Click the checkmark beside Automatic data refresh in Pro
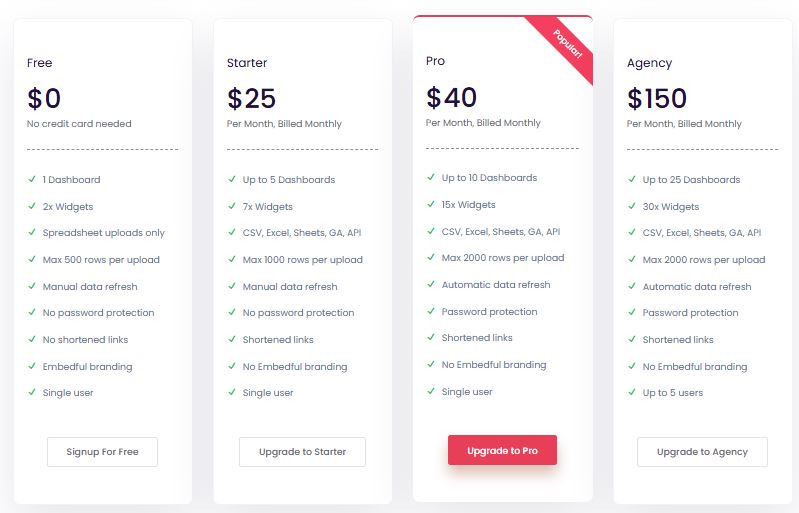This screenshot has height=513, width=799. (x=432, y=285)
